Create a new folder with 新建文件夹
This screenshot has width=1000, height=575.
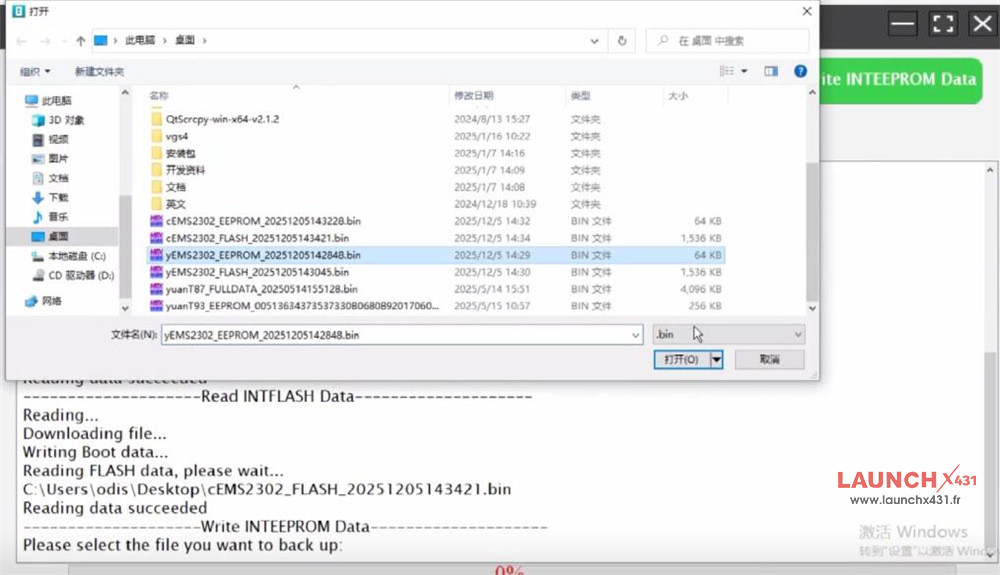(x=99, y=71)
